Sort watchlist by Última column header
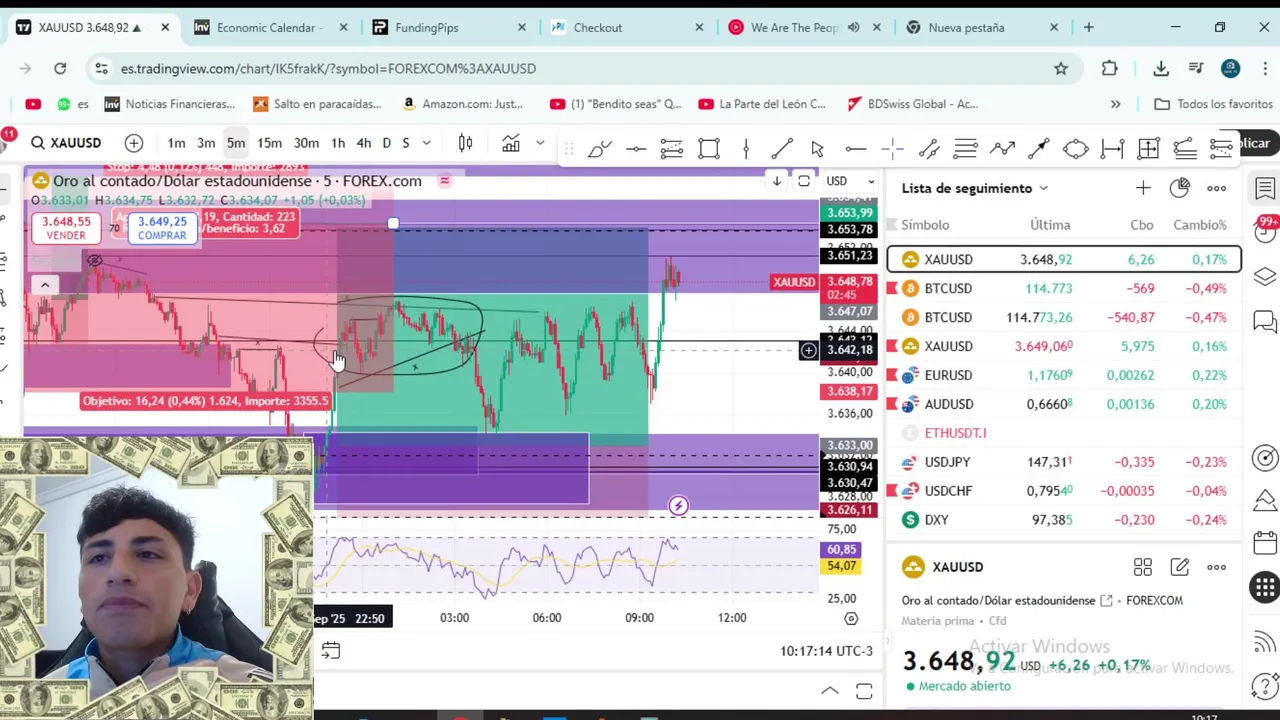The height and width of the screenshot is (720, 1280). tap(1050, 225)
